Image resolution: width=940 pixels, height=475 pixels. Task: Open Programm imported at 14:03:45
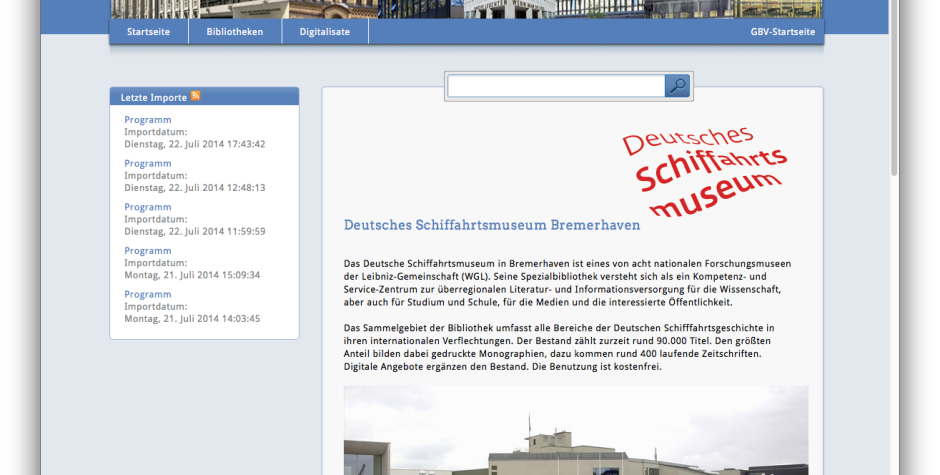click(147, 294)
